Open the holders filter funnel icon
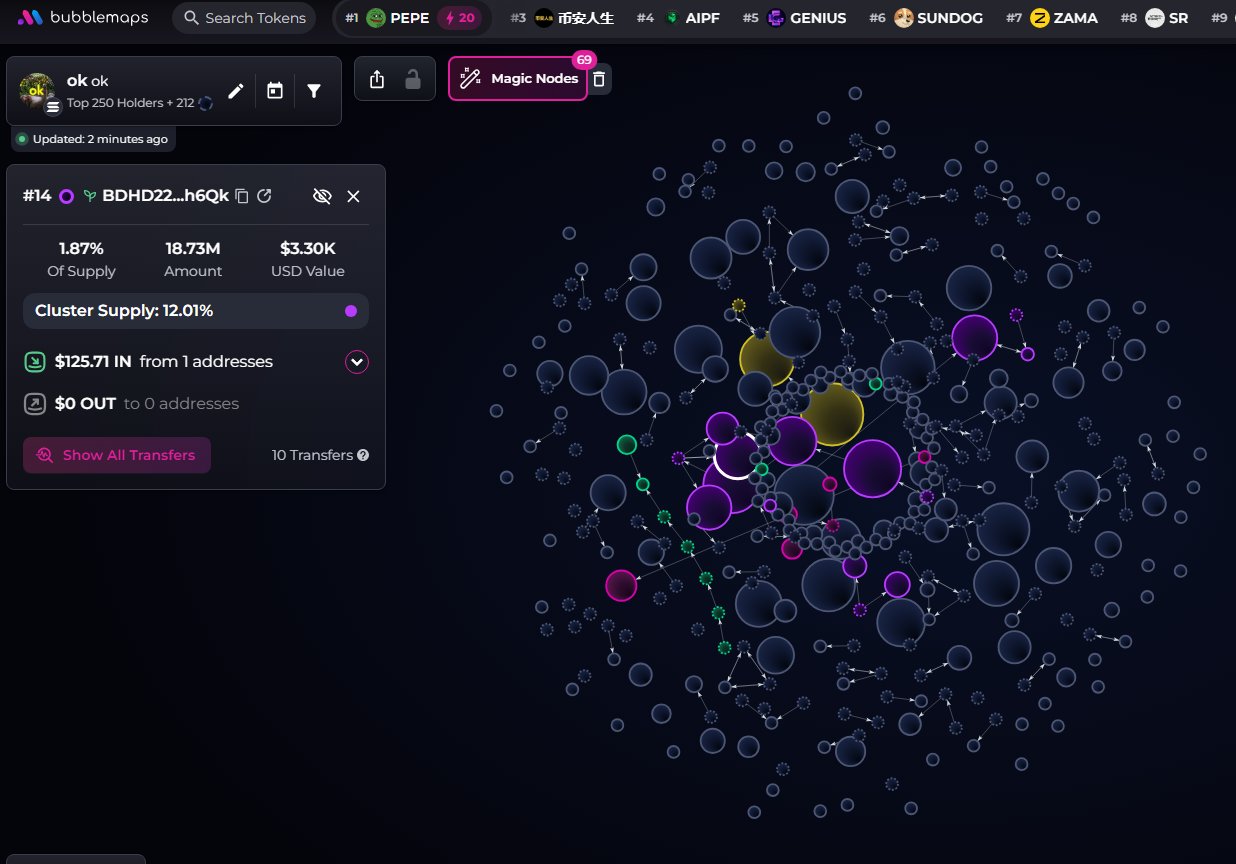This screenshot has height=864, width=1236. pos(314,91)
